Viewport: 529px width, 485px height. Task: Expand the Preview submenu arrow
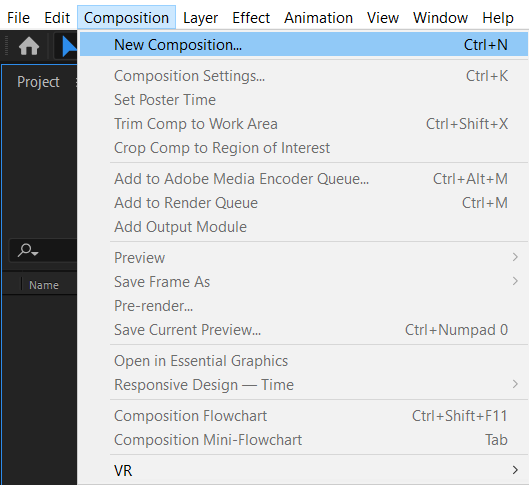coord(515,257)
